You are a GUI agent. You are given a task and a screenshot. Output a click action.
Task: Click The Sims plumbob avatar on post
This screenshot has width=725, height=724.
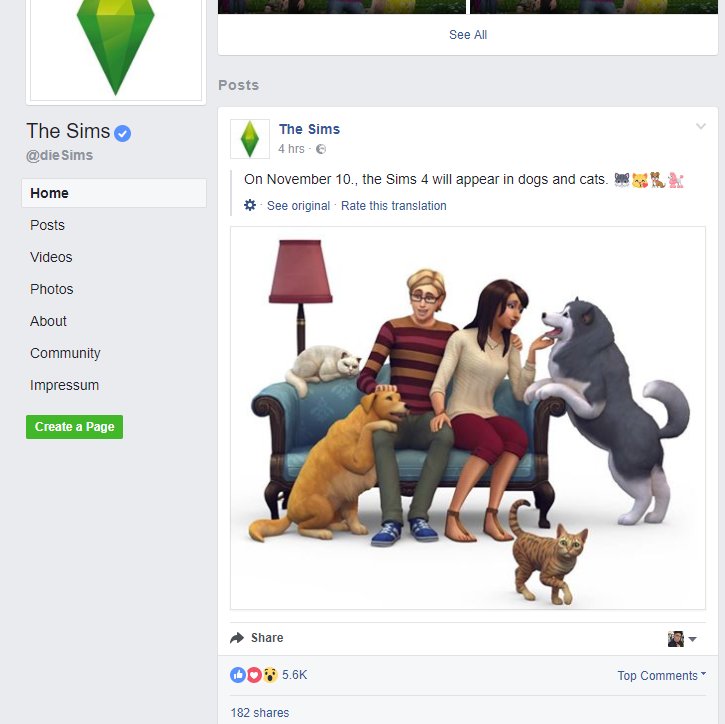[x=250, y=139]
